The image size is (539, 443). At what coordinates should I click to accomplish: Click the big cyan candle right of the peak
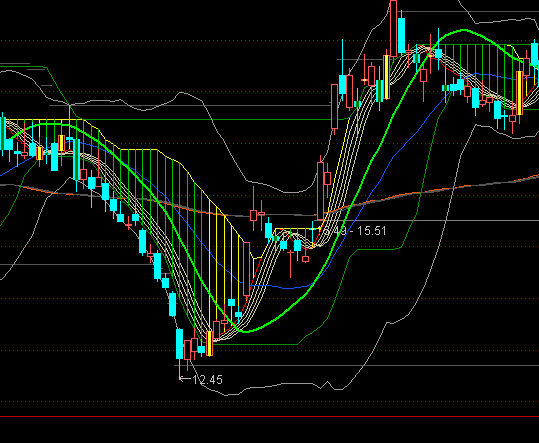(402, 35)
